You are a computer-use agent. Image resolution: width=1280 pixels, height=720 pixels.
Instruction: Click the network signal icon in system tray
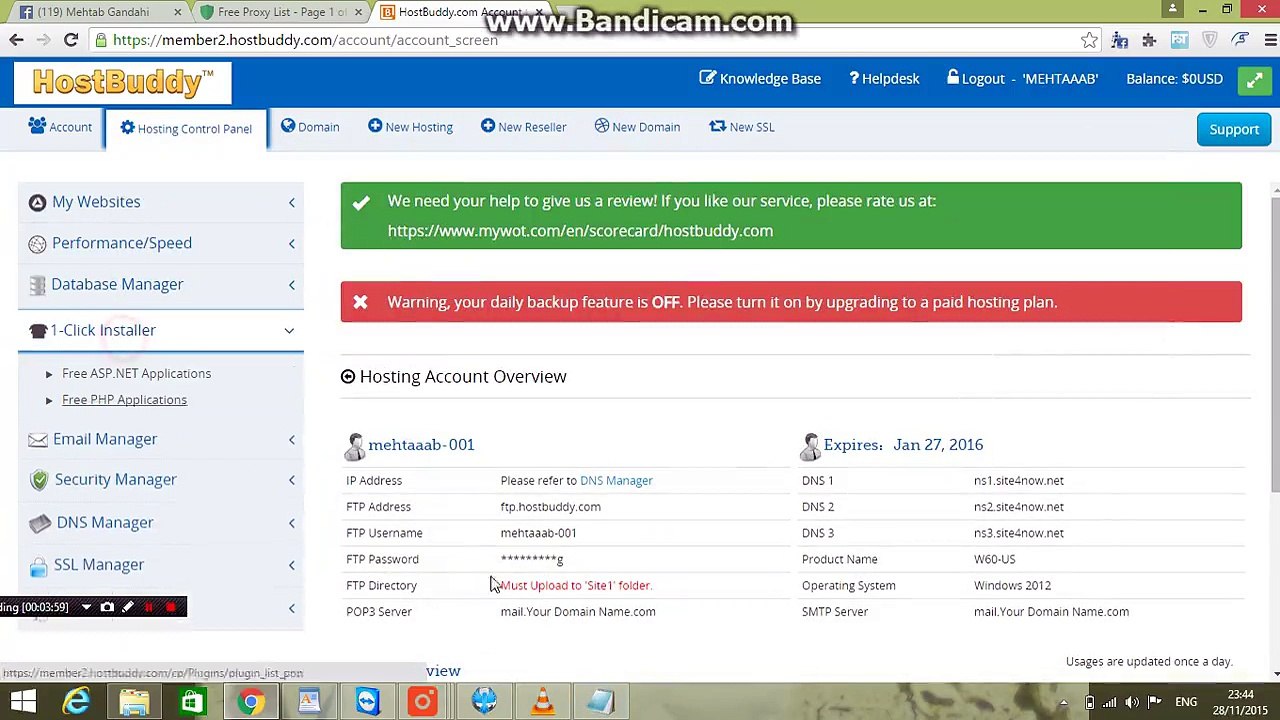pos(1110,702)
